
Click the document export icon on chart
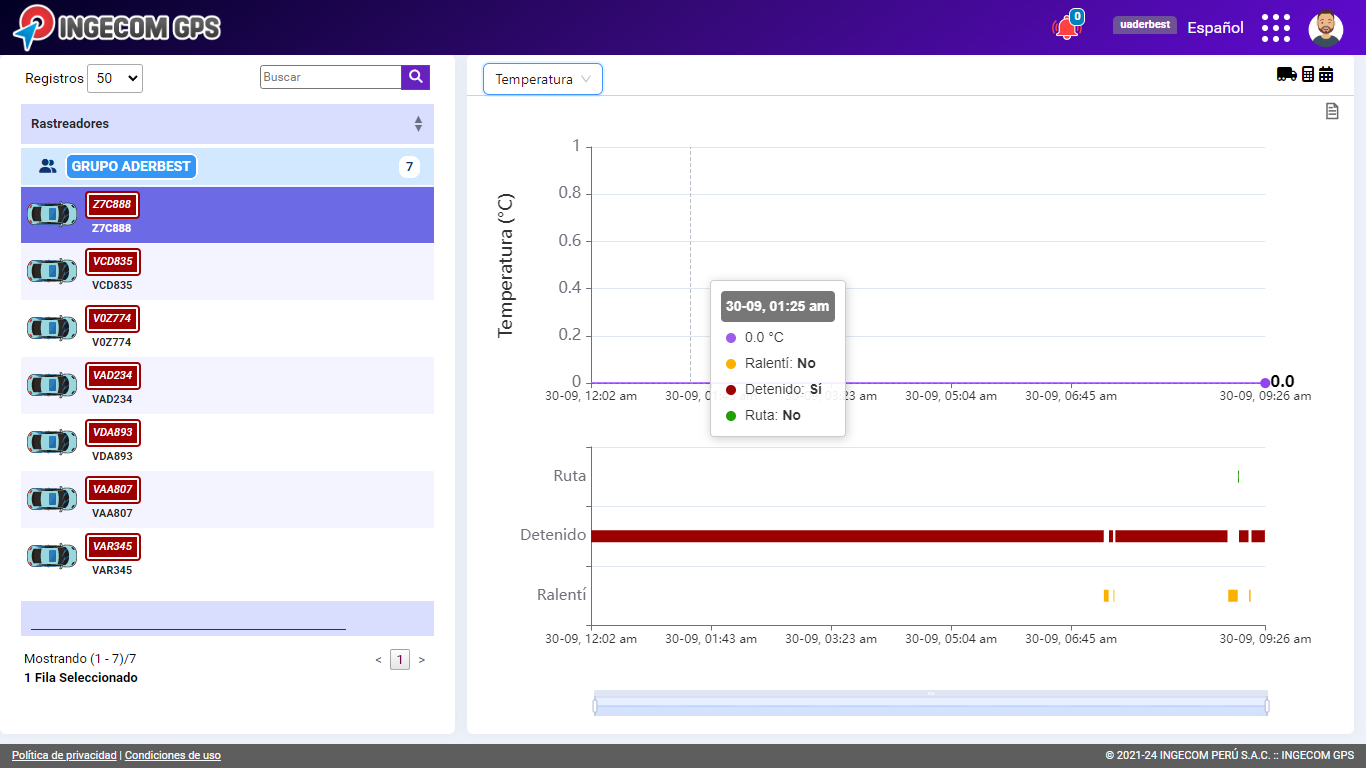pyautogui.click(x=1332, y=111)
